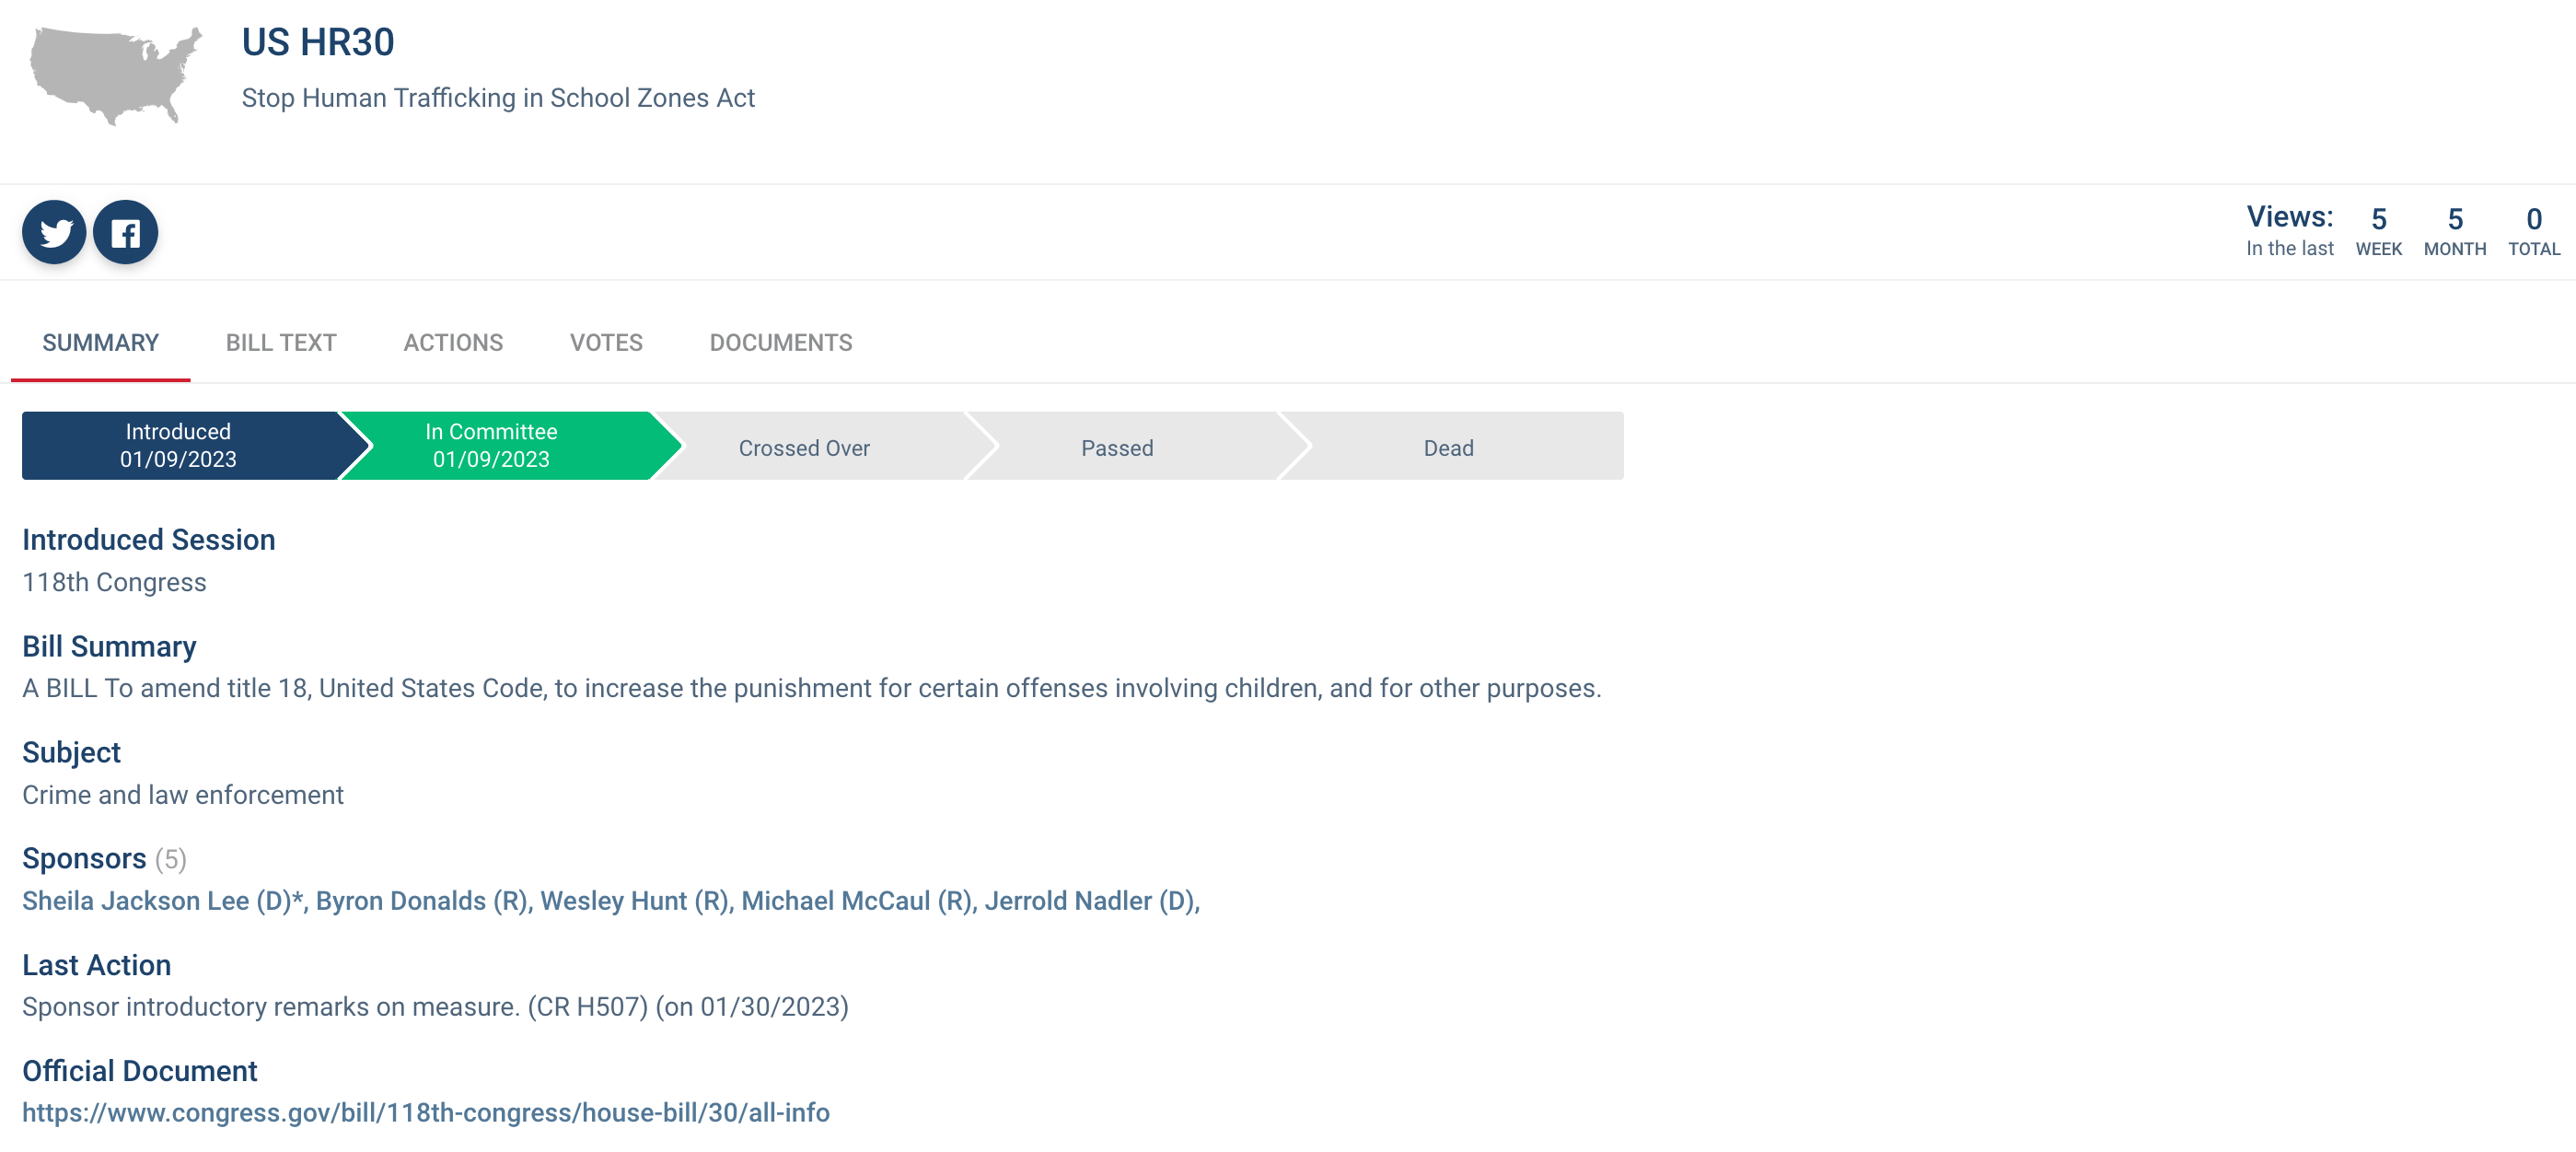Viewport: 2576px width, 1152px height.
Task: Open sponsor Jerrold Nadler's profile
Action: [1090, 901]
